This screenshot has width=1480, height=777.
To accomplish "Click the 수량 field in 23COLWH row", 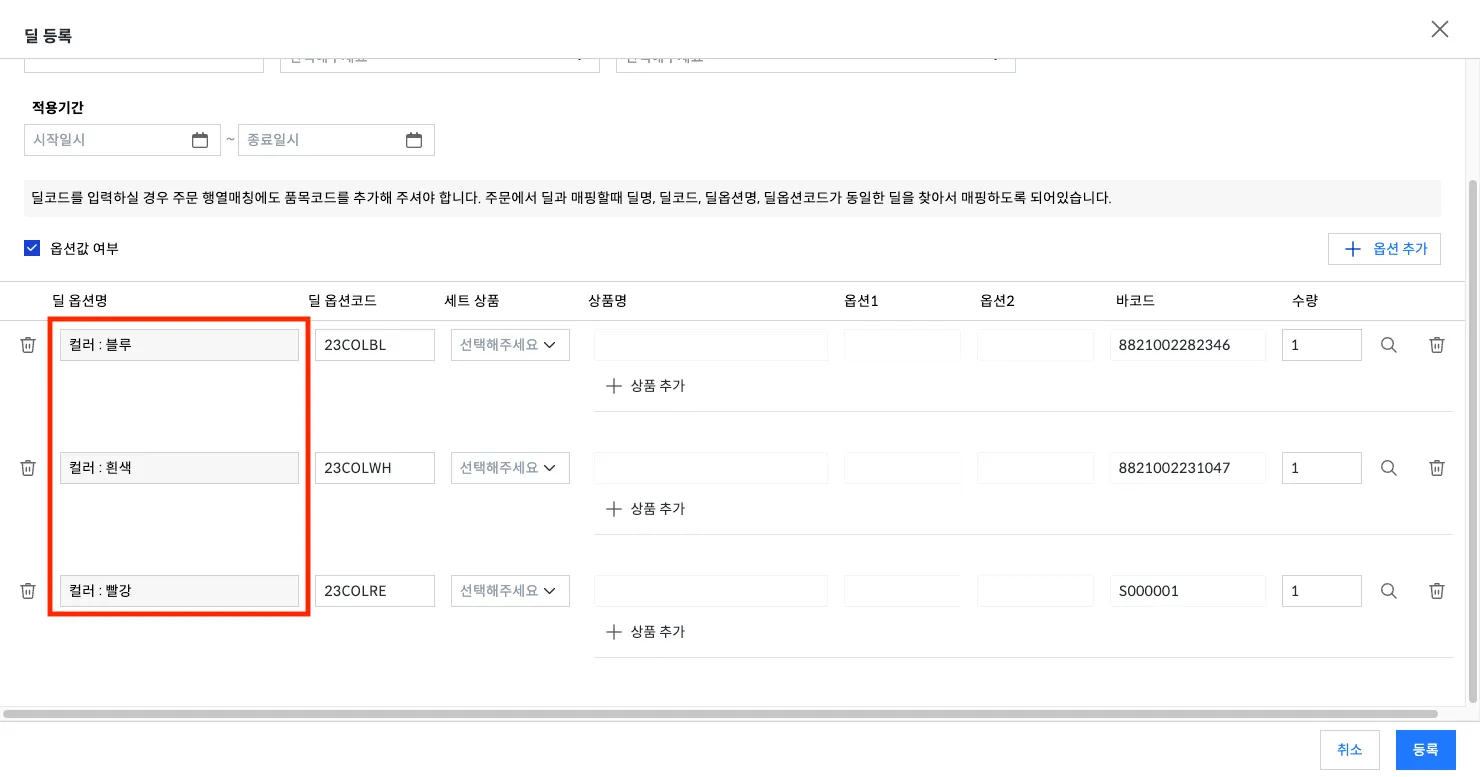I will (x=1322, y=468).
